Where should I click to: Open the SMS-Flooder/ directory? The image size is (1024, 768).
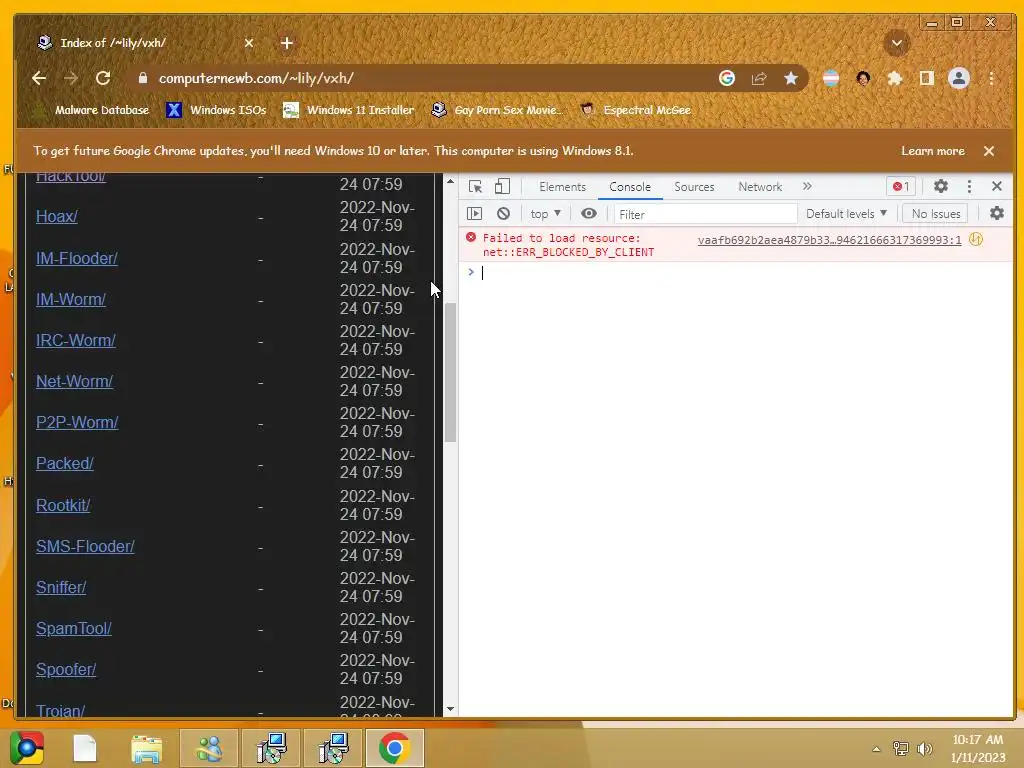coord(85,547)
